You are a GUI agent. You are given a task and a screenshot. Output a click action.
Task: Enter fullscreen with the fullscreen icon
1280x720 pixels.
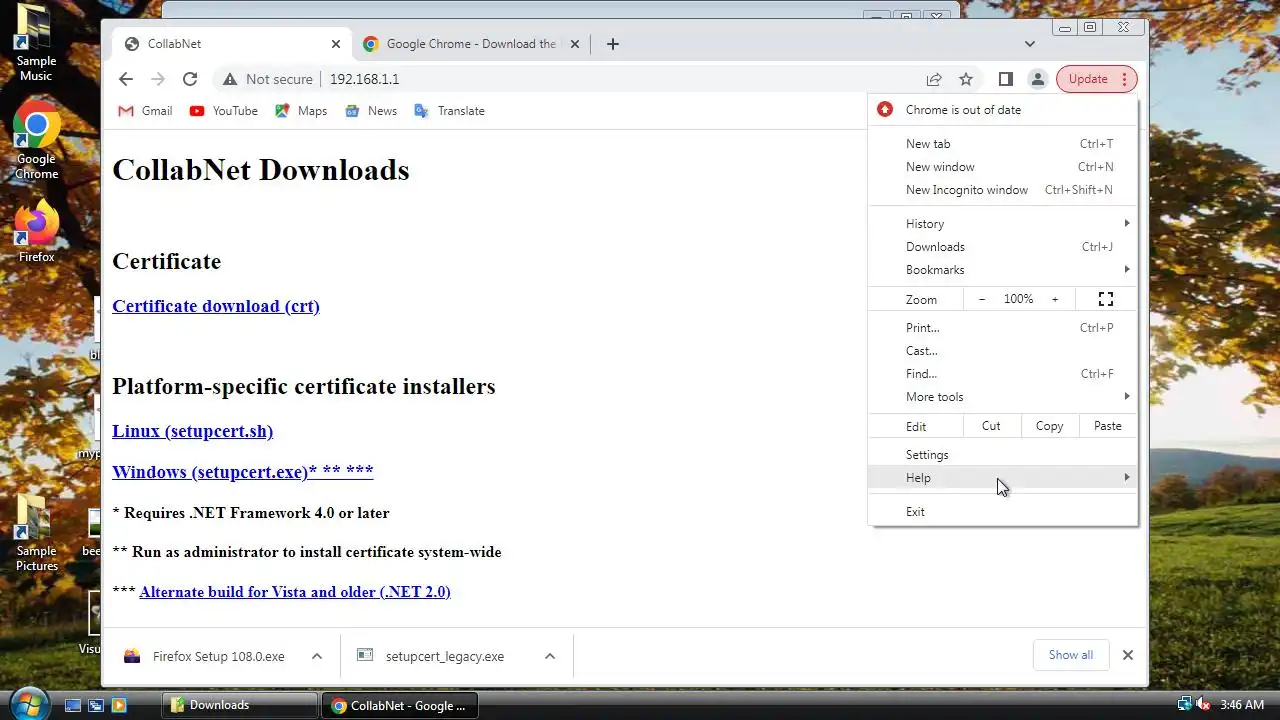[x=1106, y=299]
